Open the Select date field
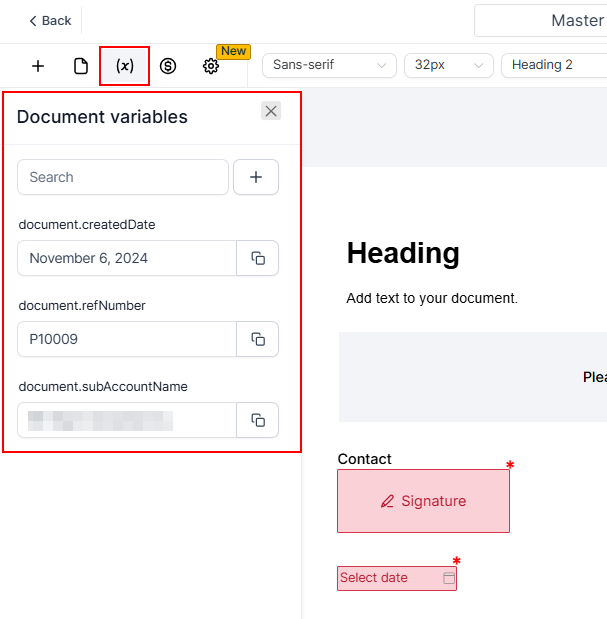The width and height of the screenshot is (607, 619). pyautogui.click(x=388, y=578)
